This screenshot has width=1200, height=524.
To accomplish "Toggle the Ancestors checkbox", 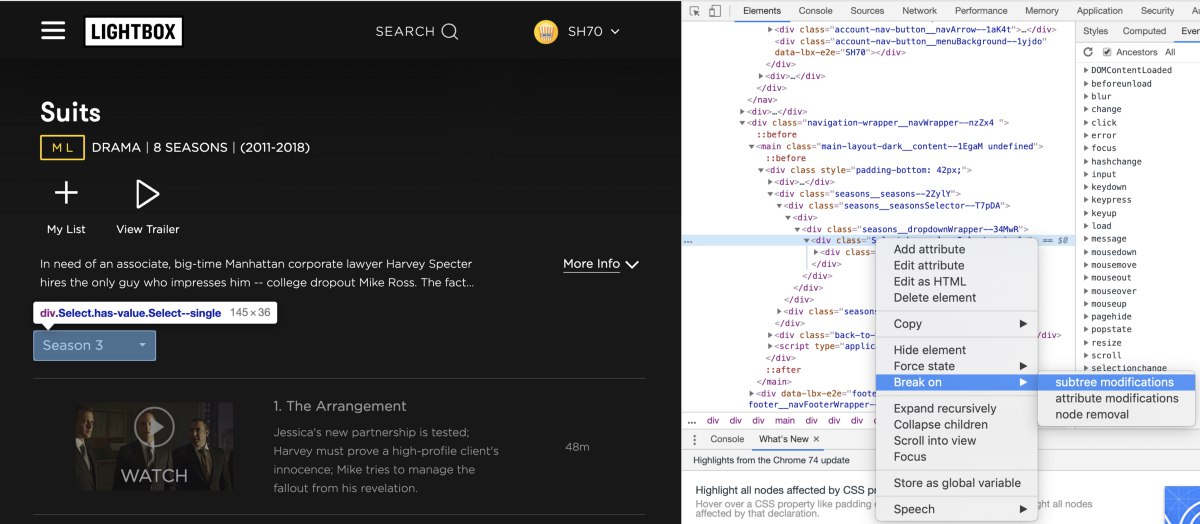I will [x=1108, y=52].
